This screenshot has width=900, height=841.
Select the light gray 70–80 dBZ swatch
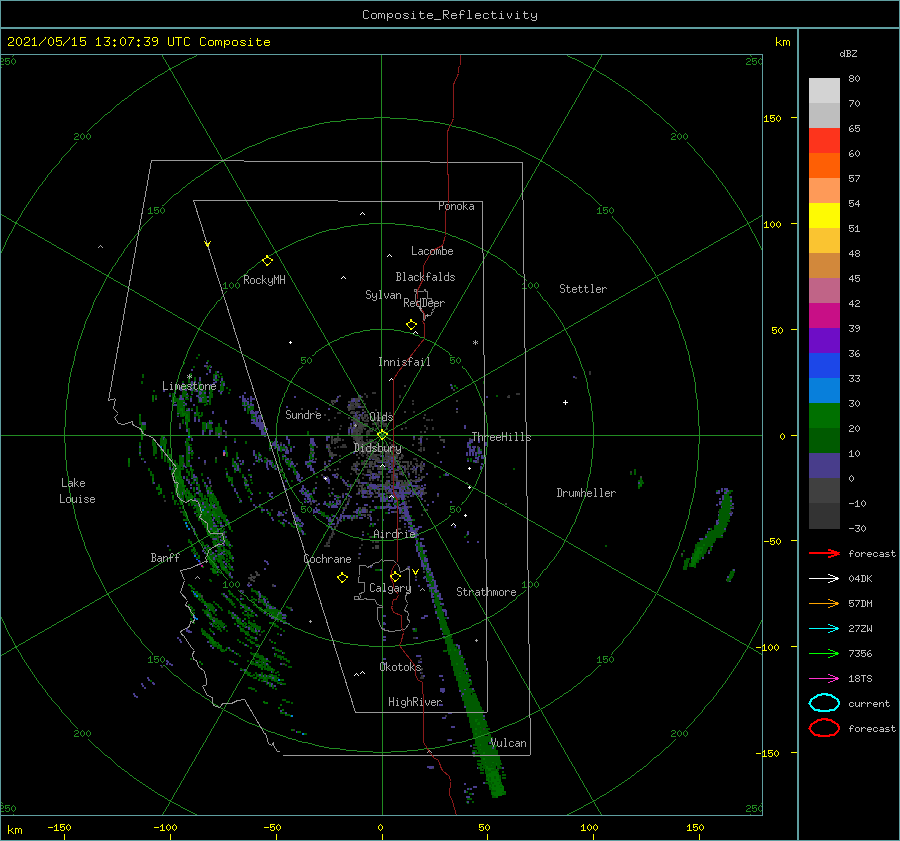coord(824,91)
